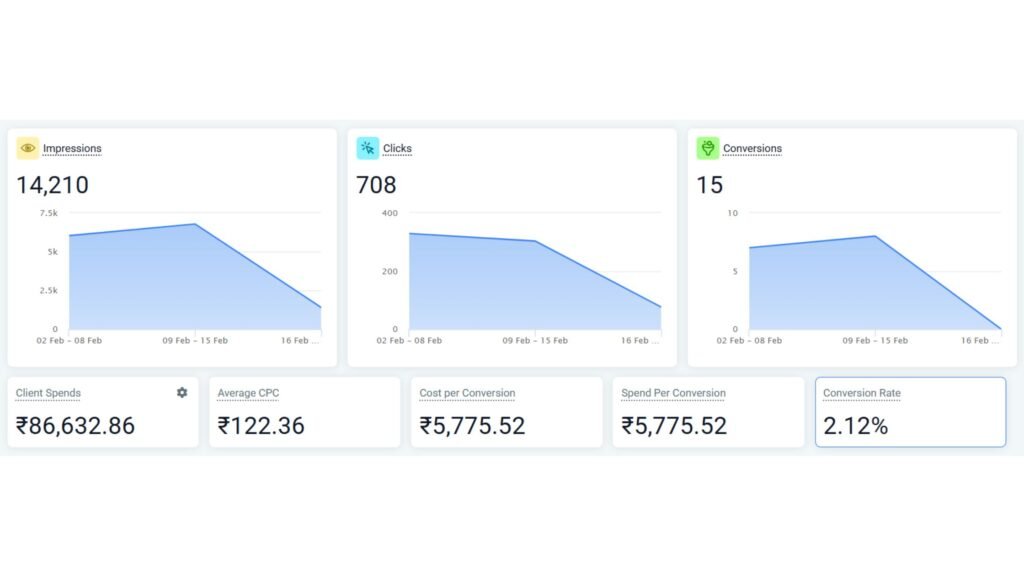Click the Conversions chart endpoint at 16 Feb

[999, 327]
